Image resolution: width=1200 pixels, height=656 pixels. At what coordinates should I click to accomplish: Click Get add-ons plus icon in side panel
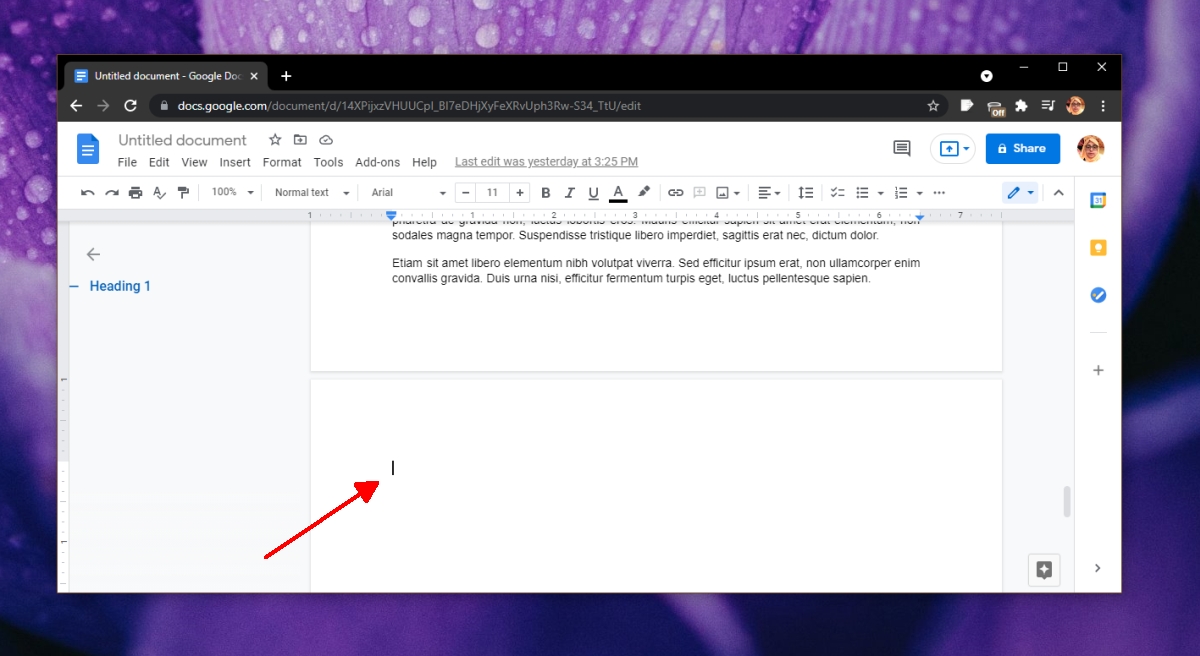coord(1098,370)
